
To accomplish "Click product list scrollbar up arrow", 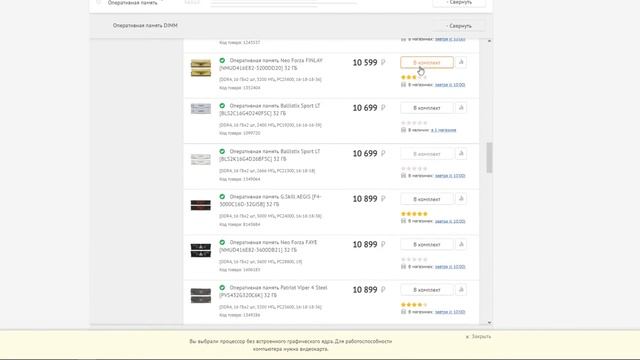I will tap(489, 41).
